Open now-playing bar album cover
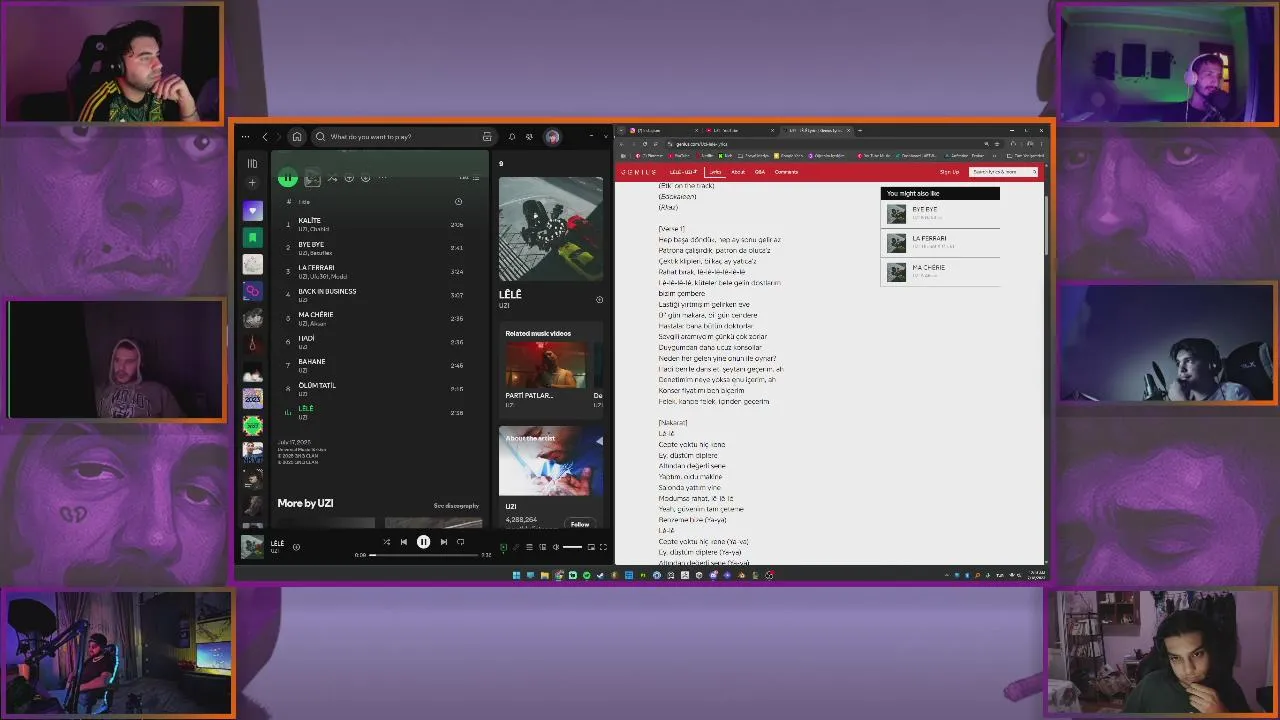The height and width of the screenshot is (720, 1280). pos(252,546)
